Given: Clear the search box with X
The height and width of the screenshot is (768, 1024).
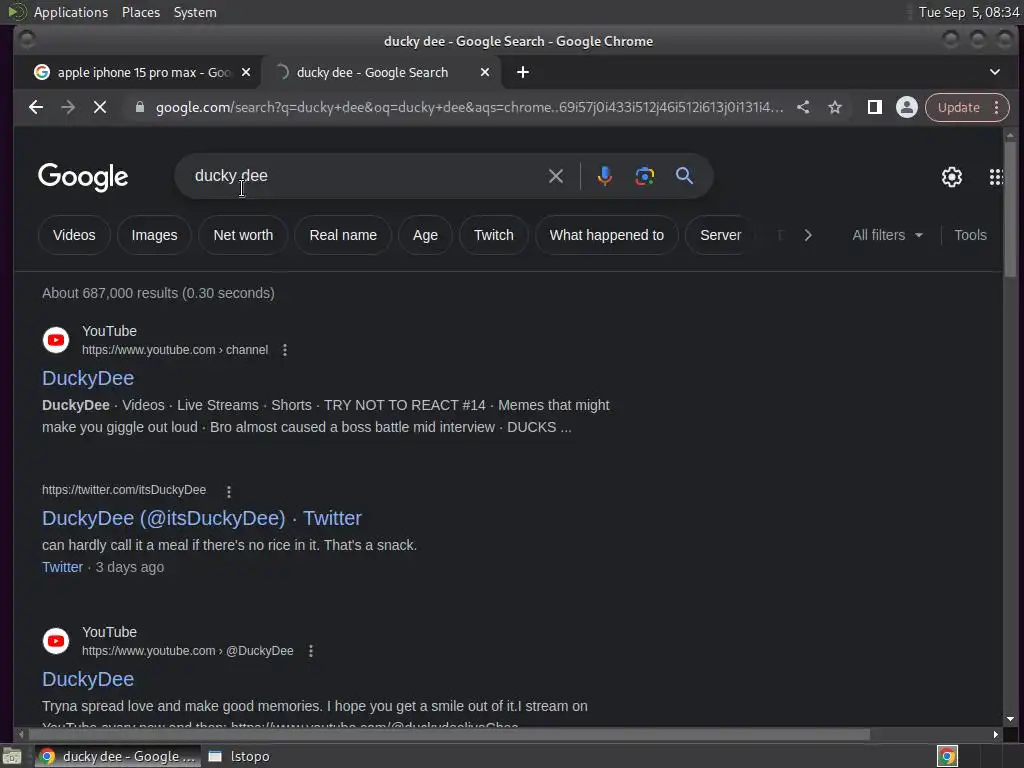Looking at the screenshot, I should tap(556, 176).
